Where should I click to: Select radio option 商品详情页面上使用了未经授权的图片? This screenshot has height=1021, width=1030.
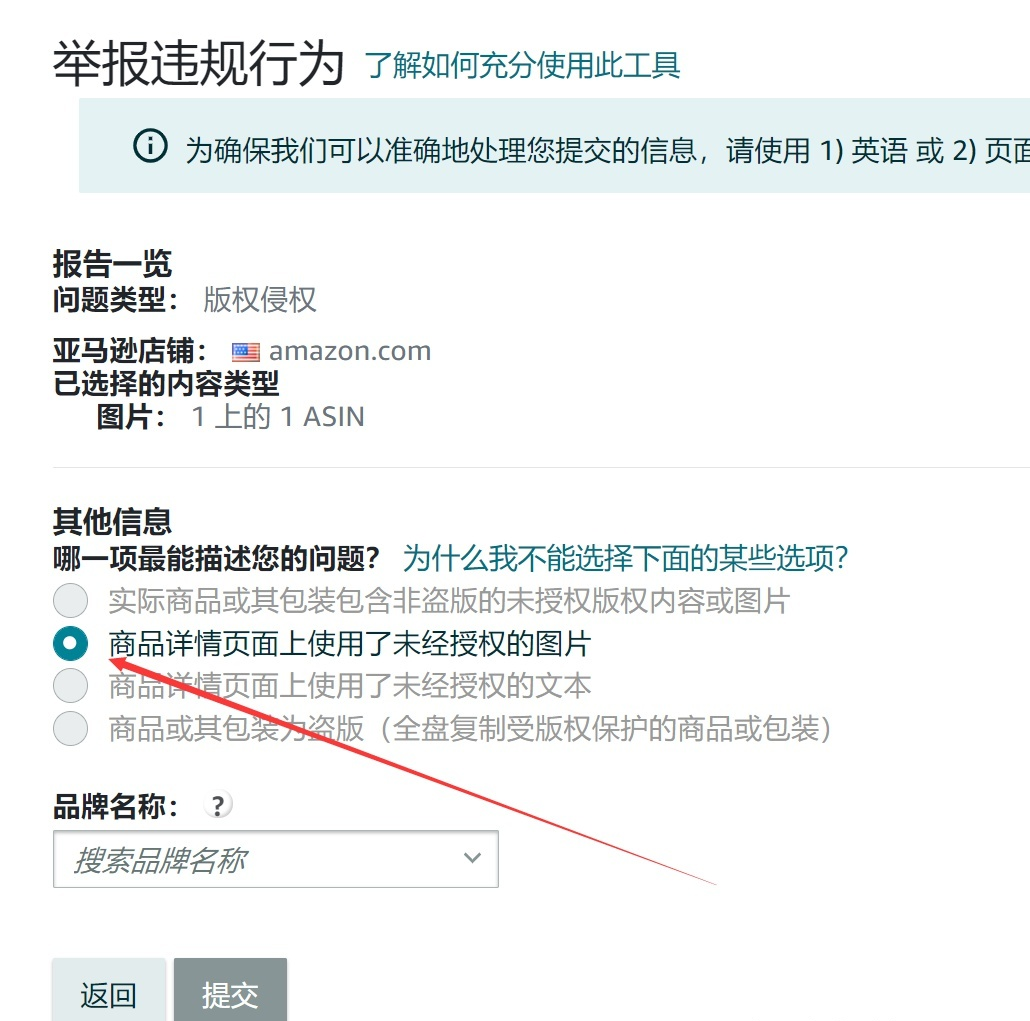[x=70, y=644]
